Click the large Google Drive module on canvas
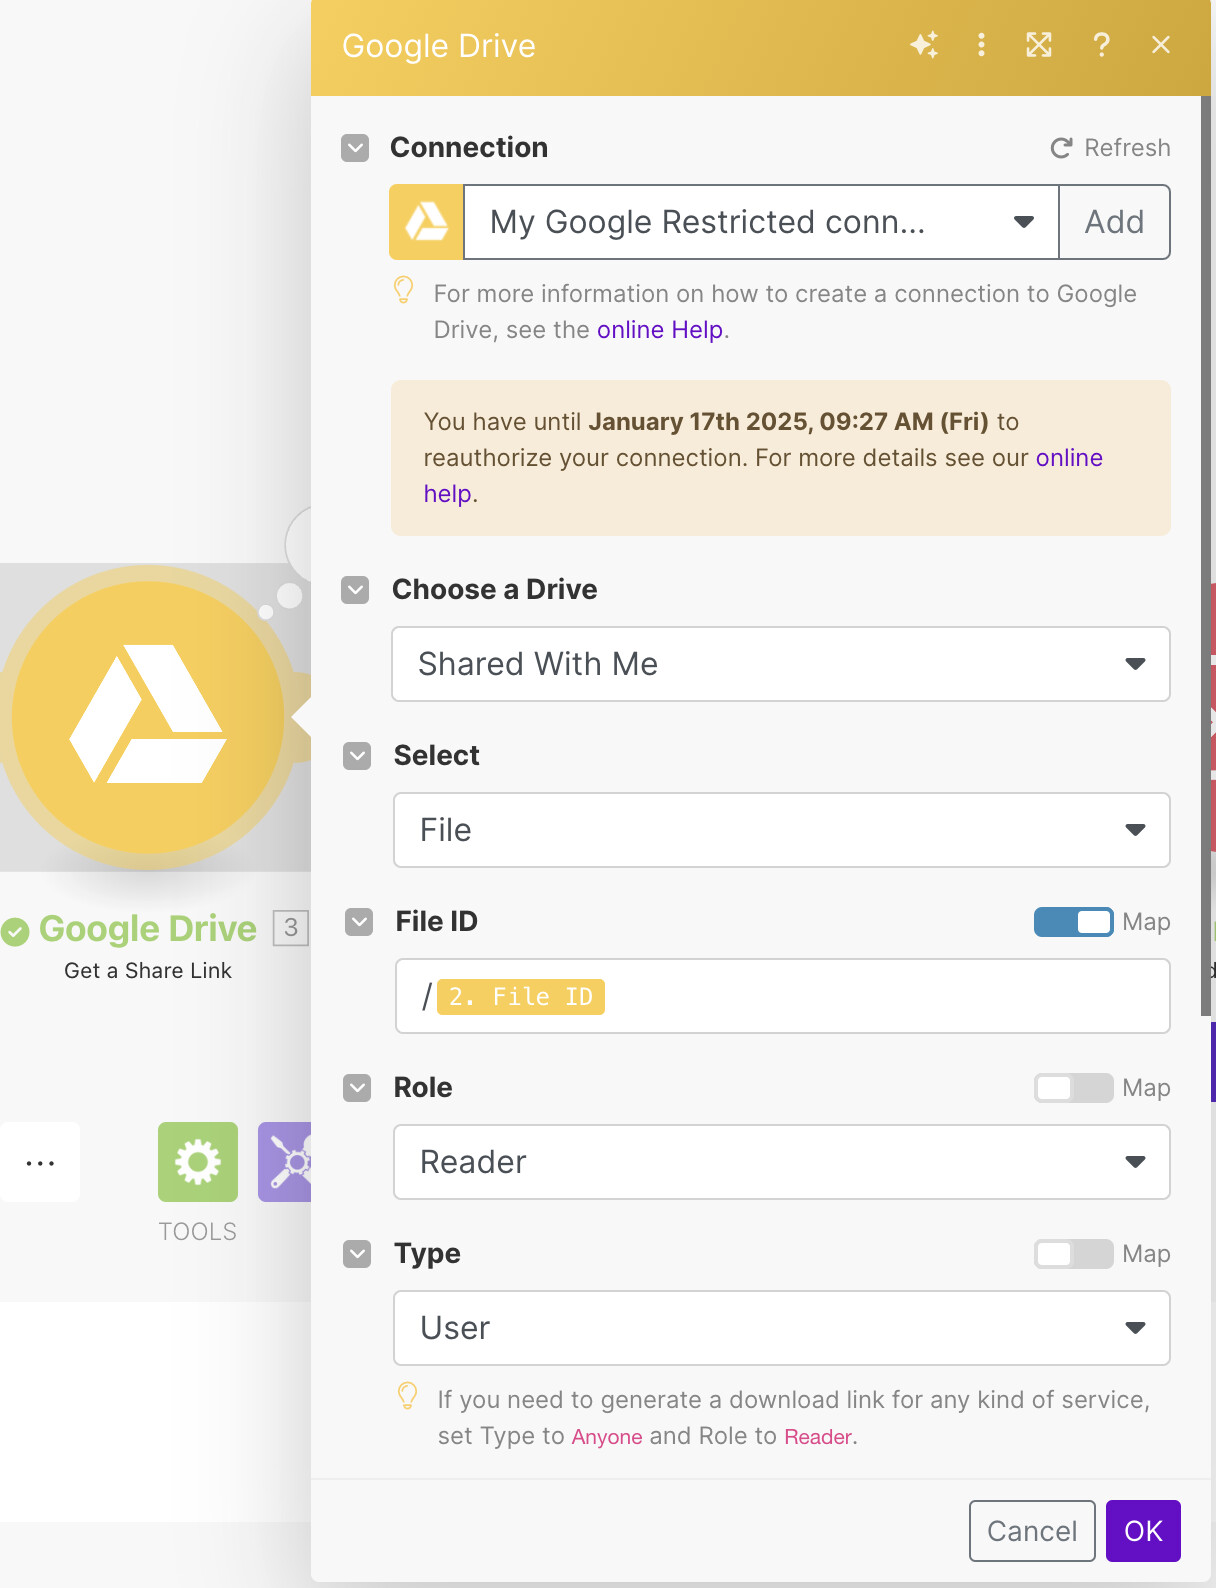Screen dimensions: 1216x1588 pos(148,717)
